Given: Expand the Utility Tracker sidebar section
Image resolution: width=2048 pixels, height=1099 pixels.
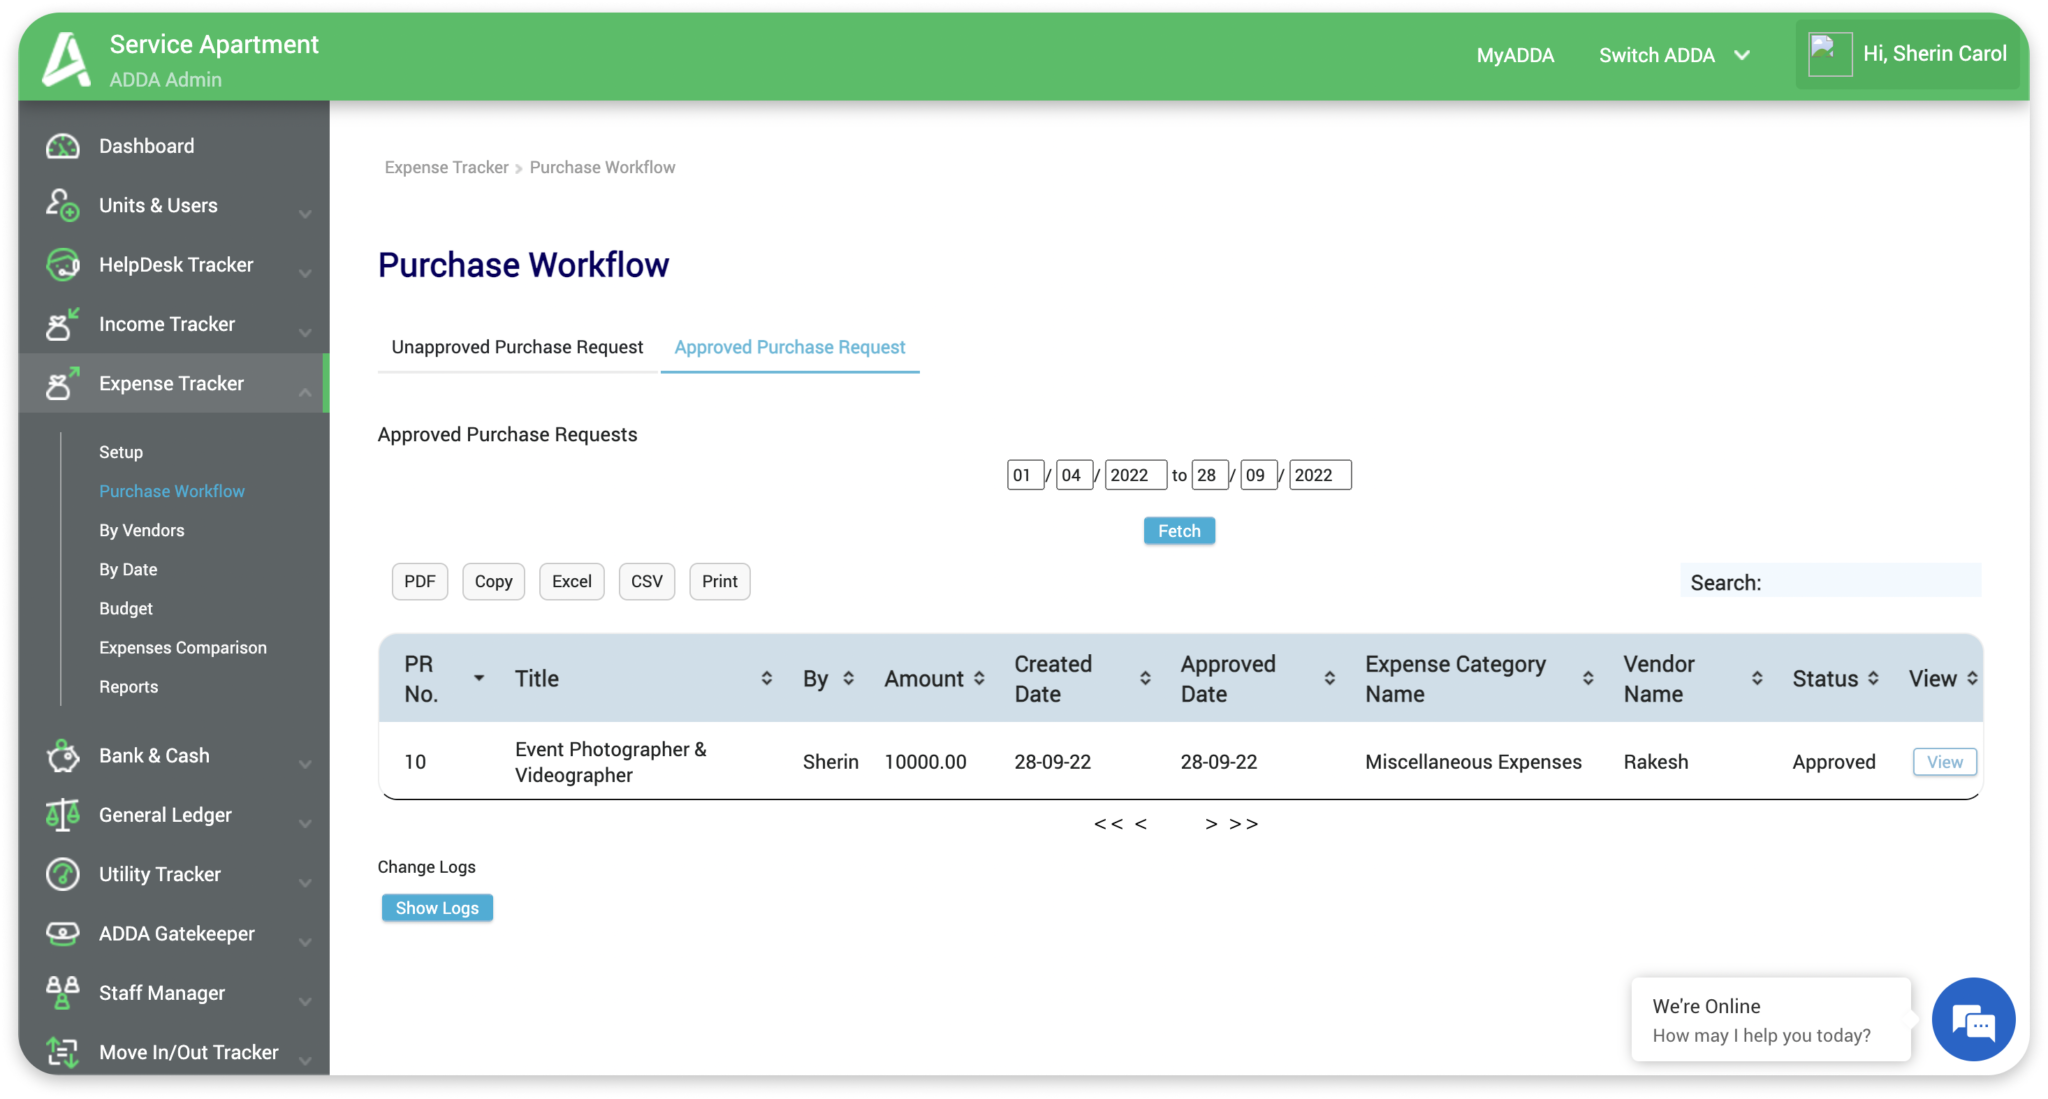Looking at the screenshot, I should click(159, 873).
